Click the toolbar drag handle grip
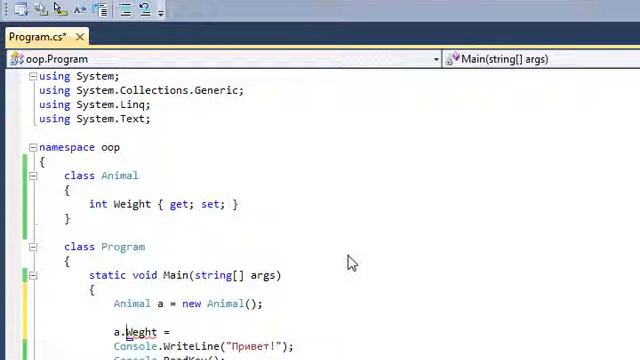 (6, 9)
